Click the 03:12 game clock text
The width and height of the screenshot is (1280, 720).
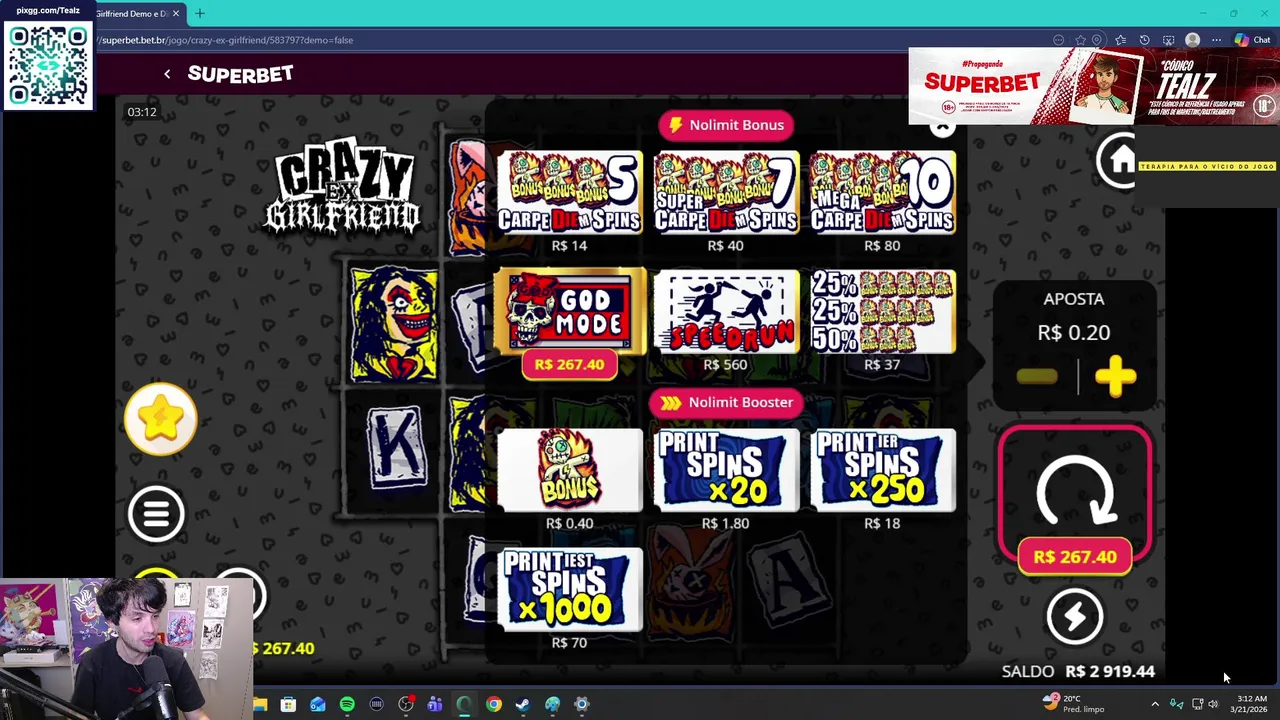tap(142, 112)
